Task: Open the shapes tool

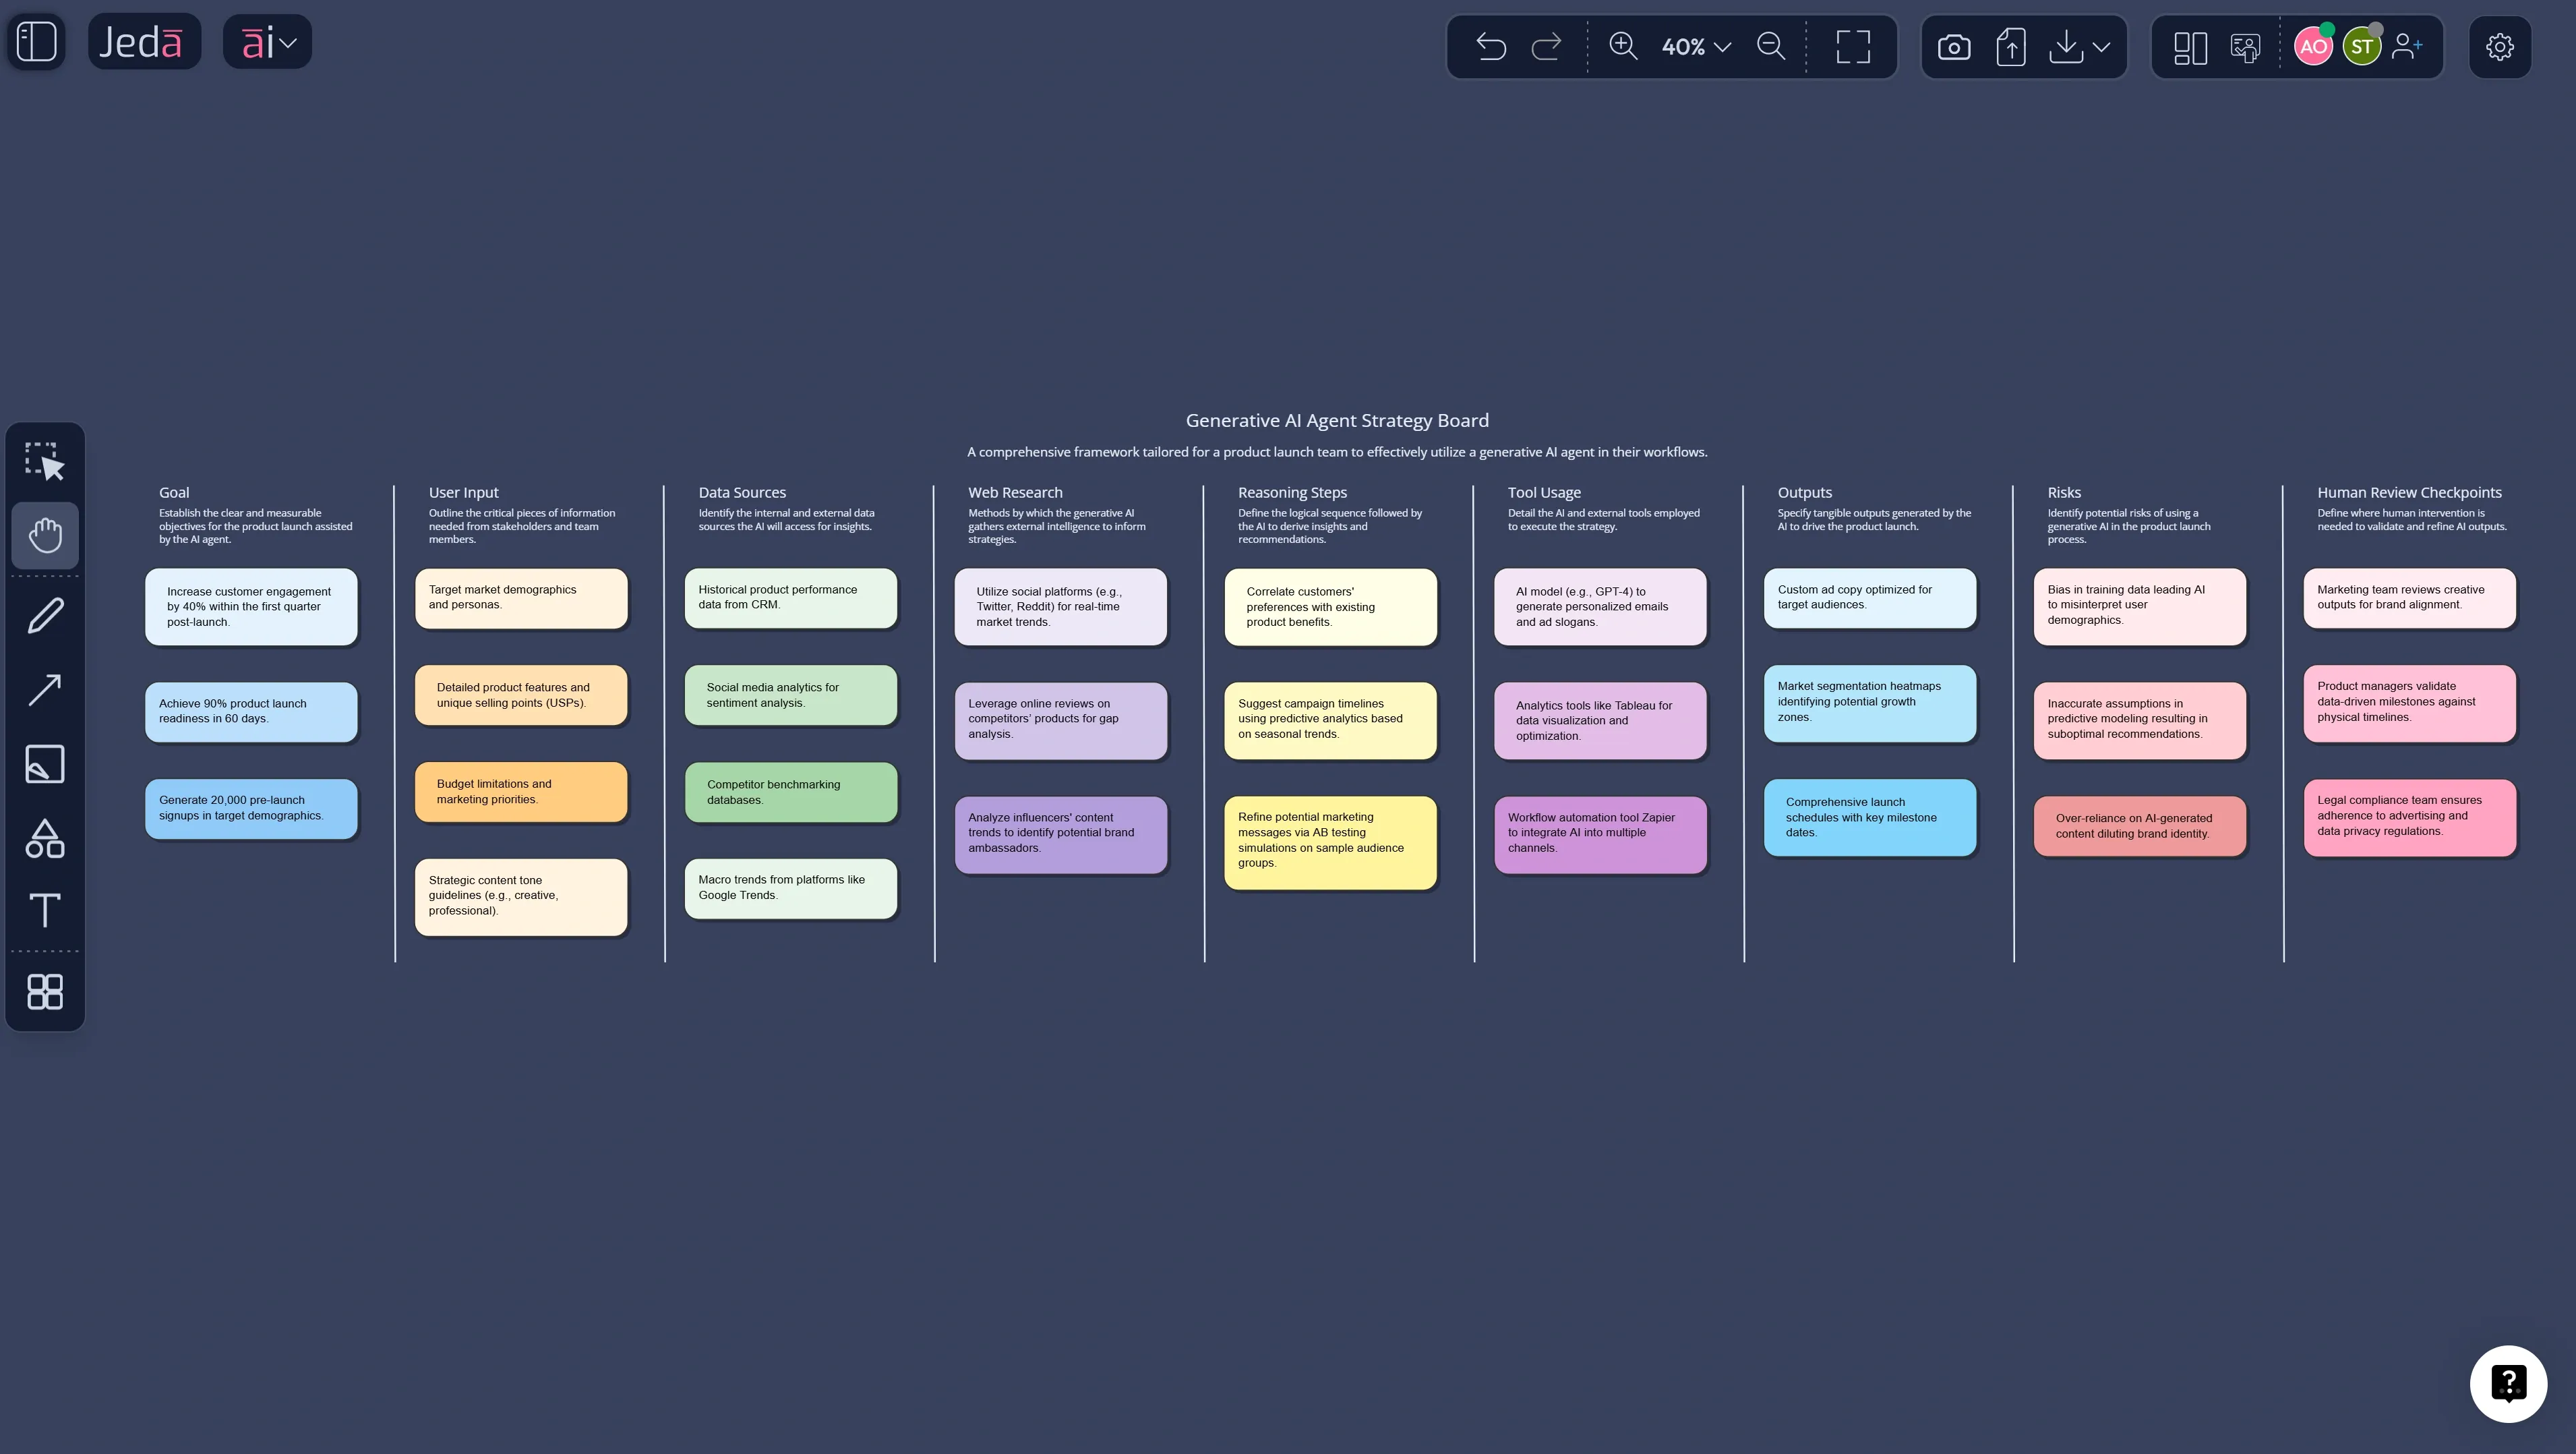Action: coord(44,838)
